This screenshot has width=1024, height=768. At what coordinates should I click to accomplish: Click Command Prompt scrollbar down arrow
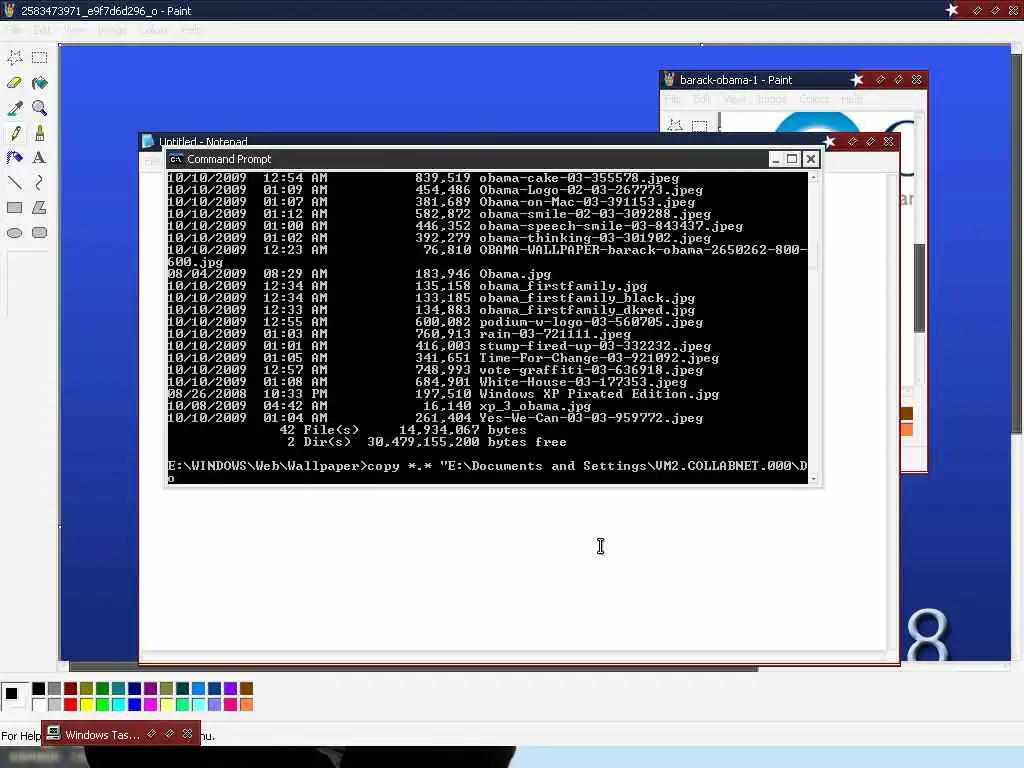point(814,479)
